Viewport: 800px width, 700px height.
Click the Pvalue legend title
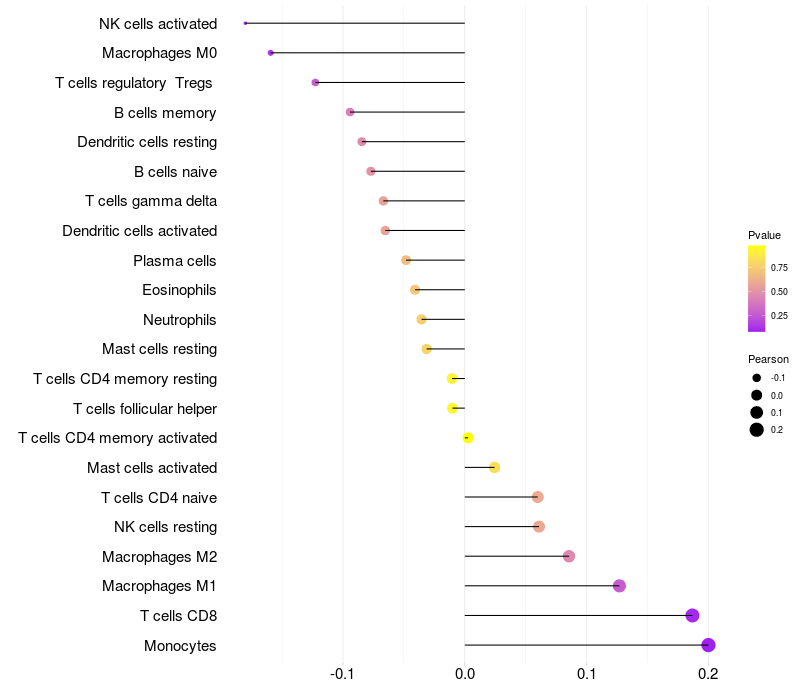tap(764, 235)
